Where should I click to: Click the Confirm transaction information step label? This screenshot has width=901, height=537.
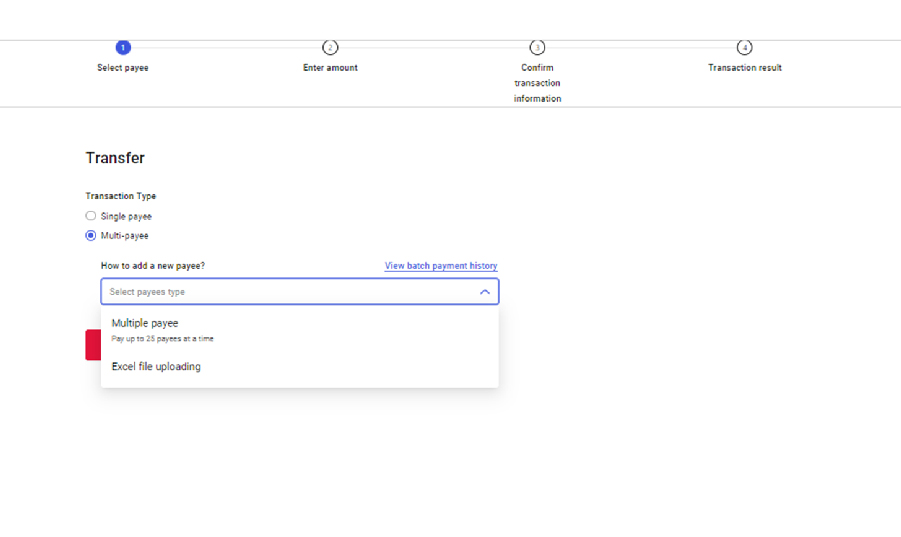click(537, 83)
